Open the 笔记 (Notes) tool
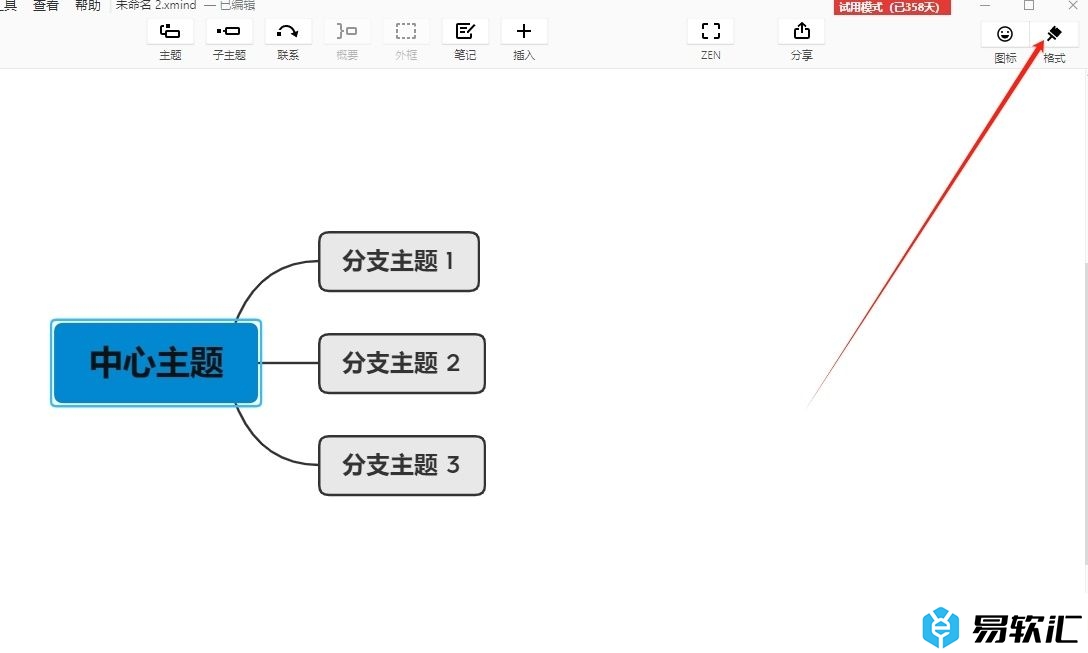 point(465,31)
